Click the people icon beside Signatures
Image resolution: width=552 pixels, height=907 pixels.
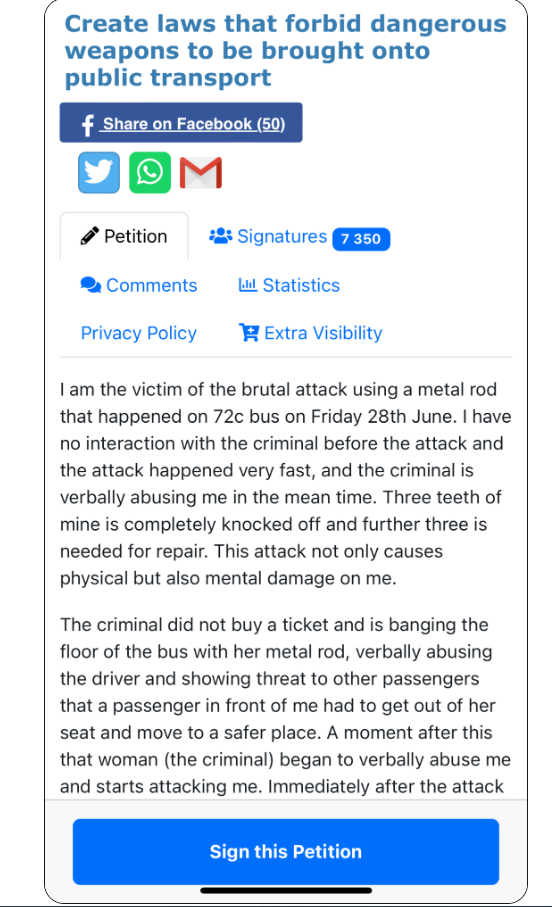[x=220, y=236]
